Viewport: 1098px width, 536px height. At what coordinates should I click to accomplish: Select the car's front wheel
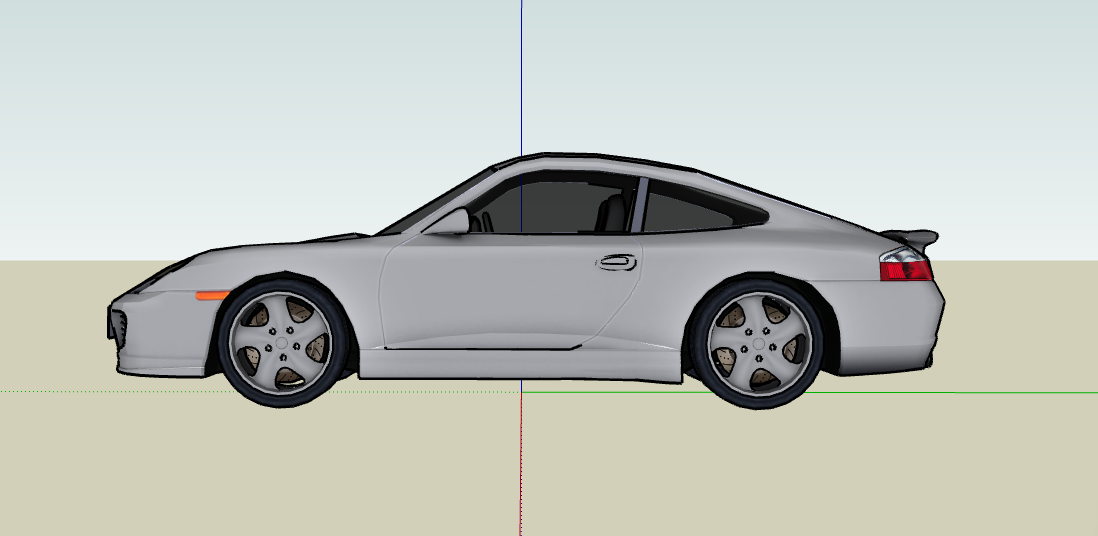pos(282,343)
